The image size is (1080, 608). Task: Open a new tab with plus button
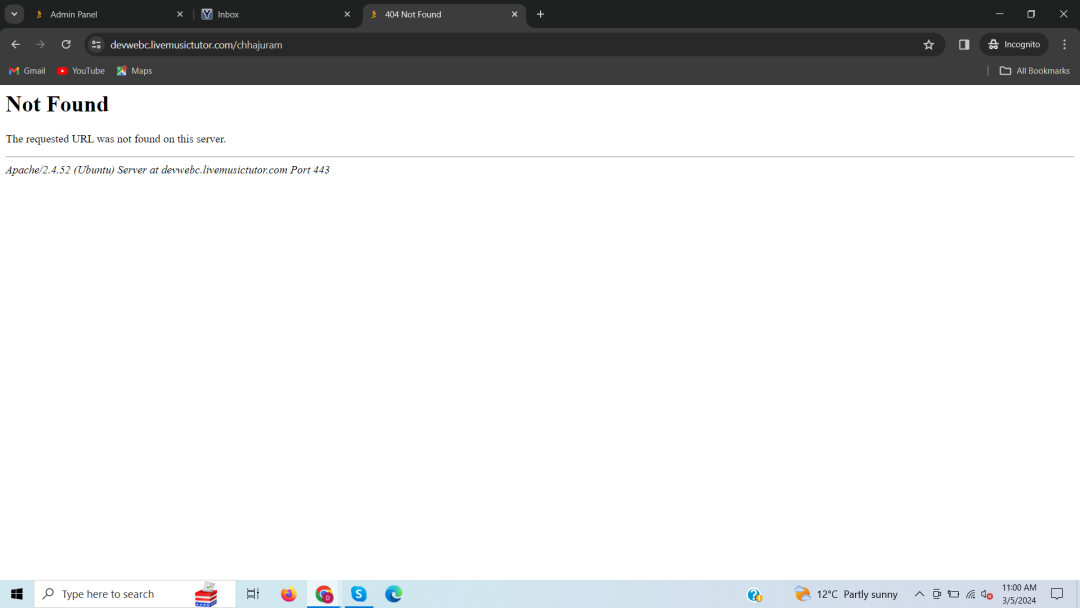pos(541,14)
